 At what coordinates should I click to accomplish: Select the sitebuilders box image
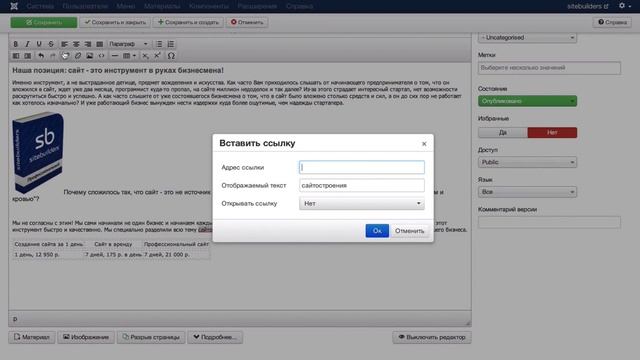38,153
